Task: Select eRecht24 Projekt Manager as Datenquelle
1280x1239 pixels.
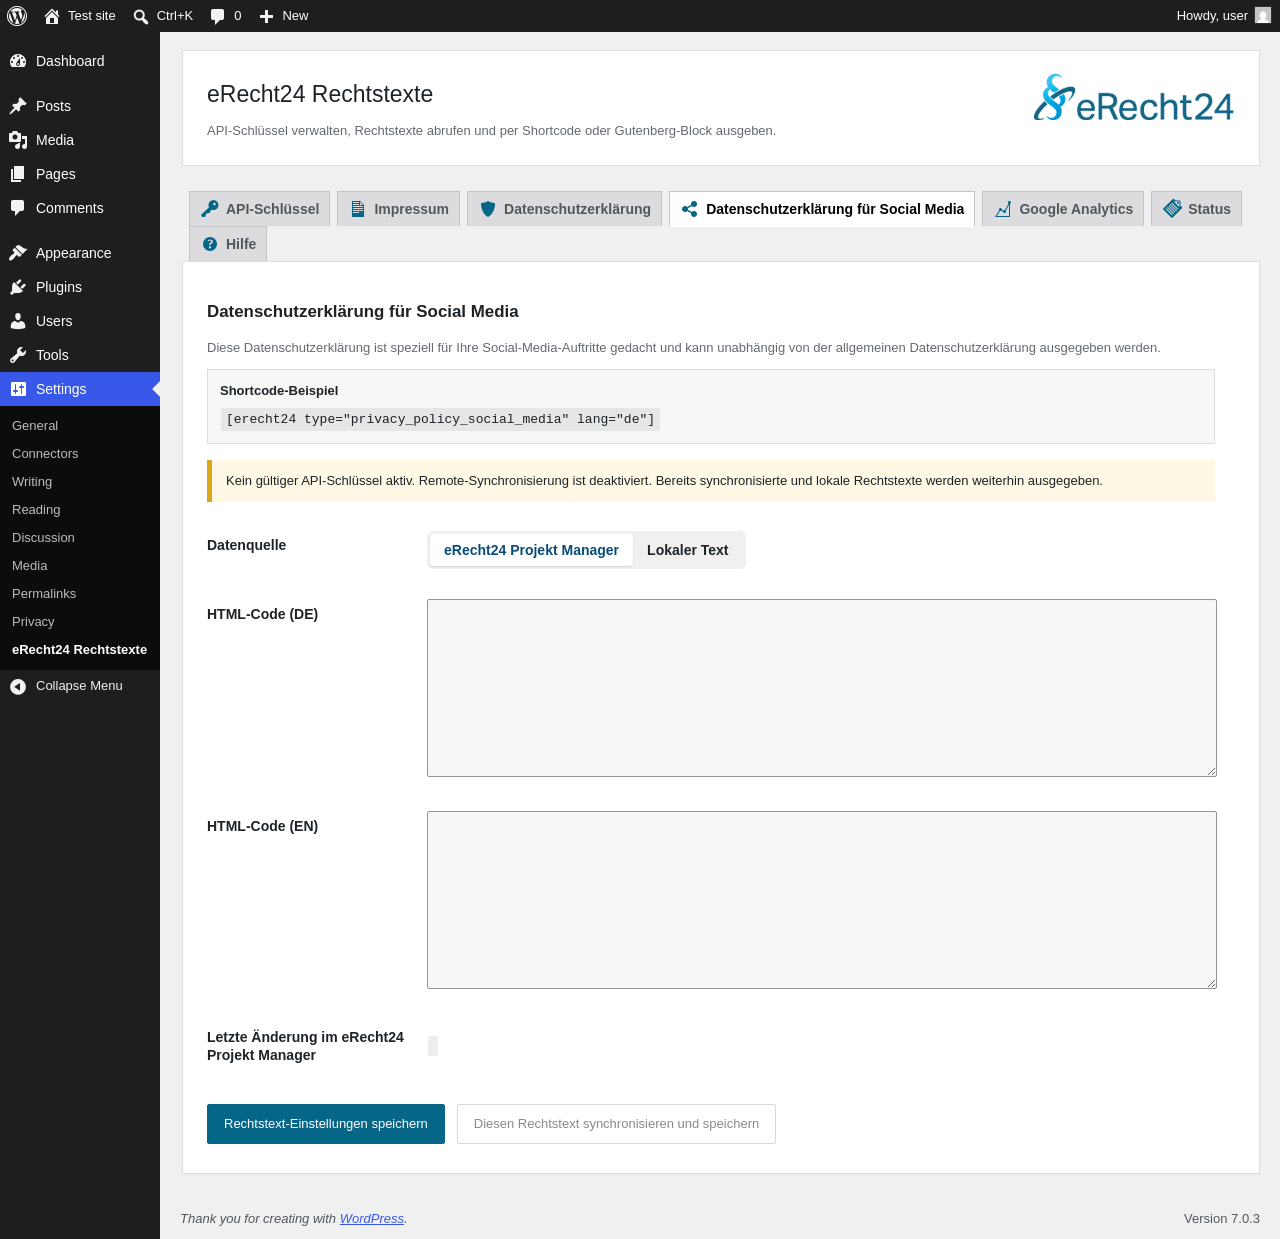Action: 531,550
